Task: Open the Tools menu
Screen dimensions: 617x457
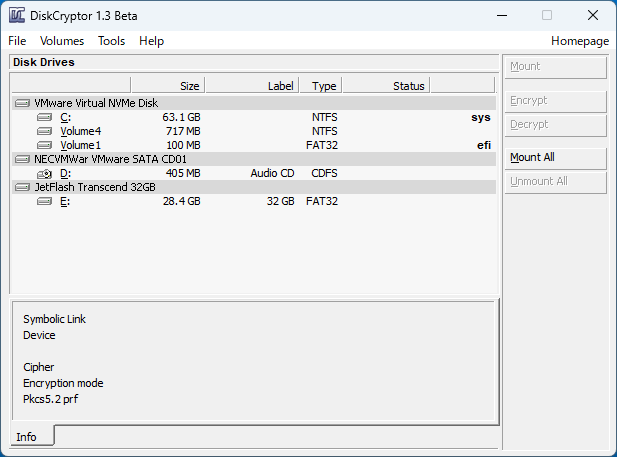Action: point(111,41)
